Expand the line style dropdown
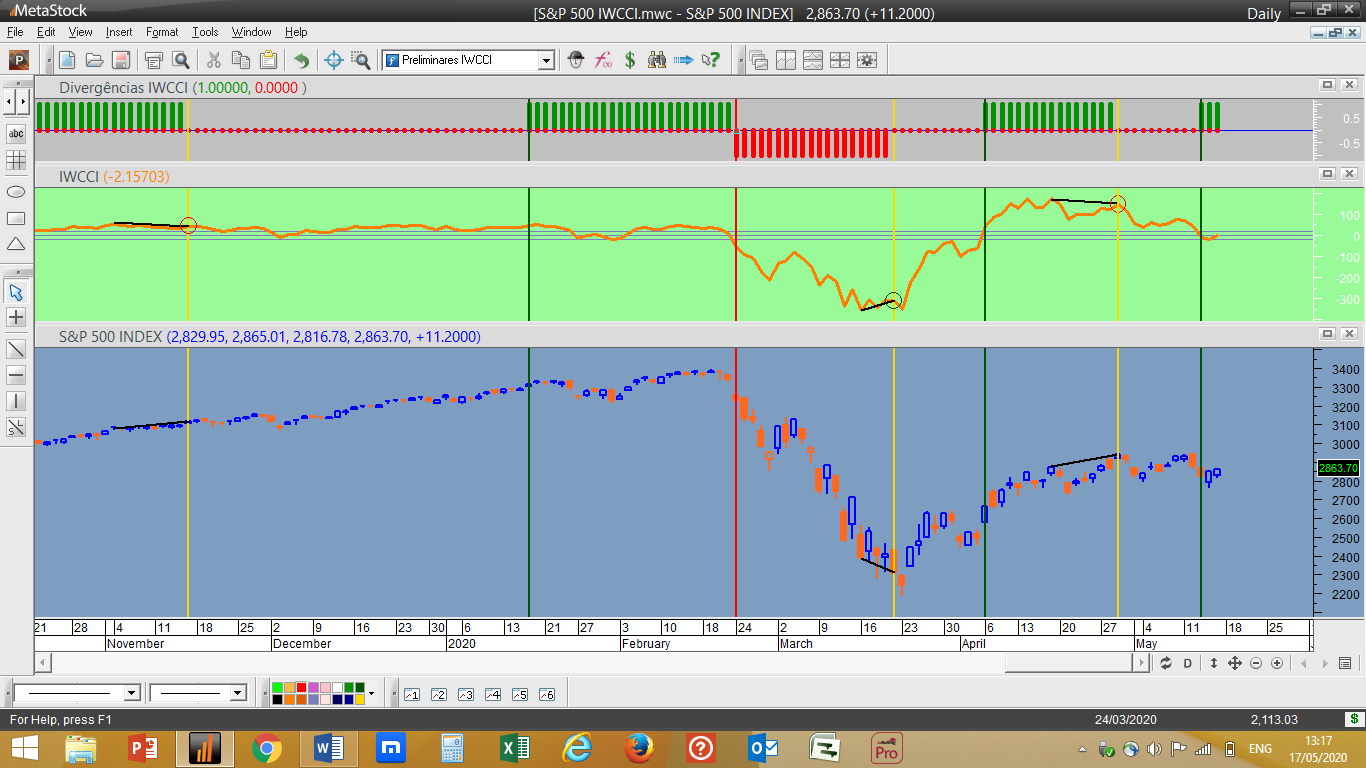1366x768 pixels. coord(132,693)
